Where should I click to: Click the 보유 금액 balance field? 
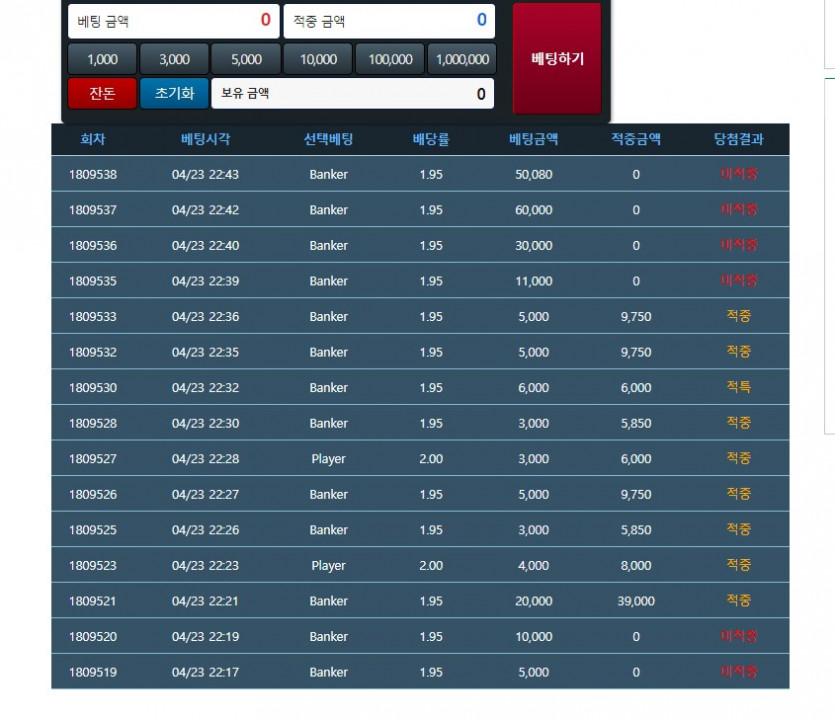click(353, 94)
